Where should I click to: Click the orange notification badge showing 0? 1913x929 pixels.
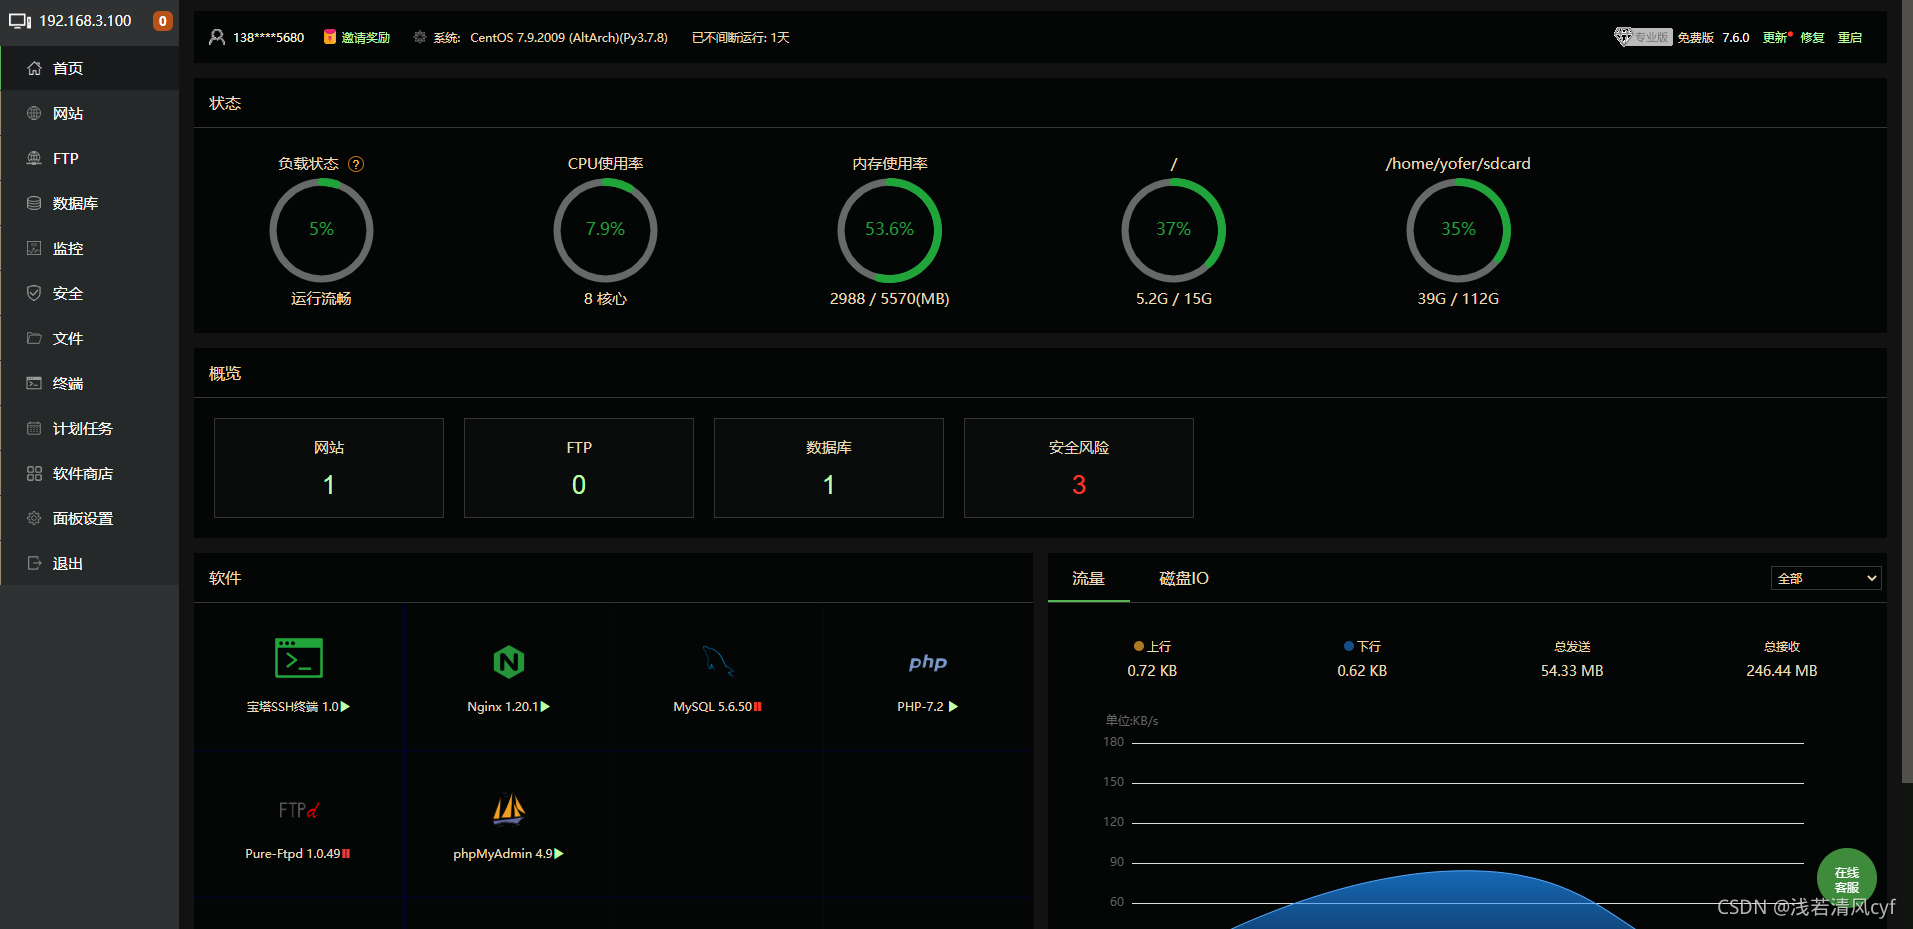point(162,21)
